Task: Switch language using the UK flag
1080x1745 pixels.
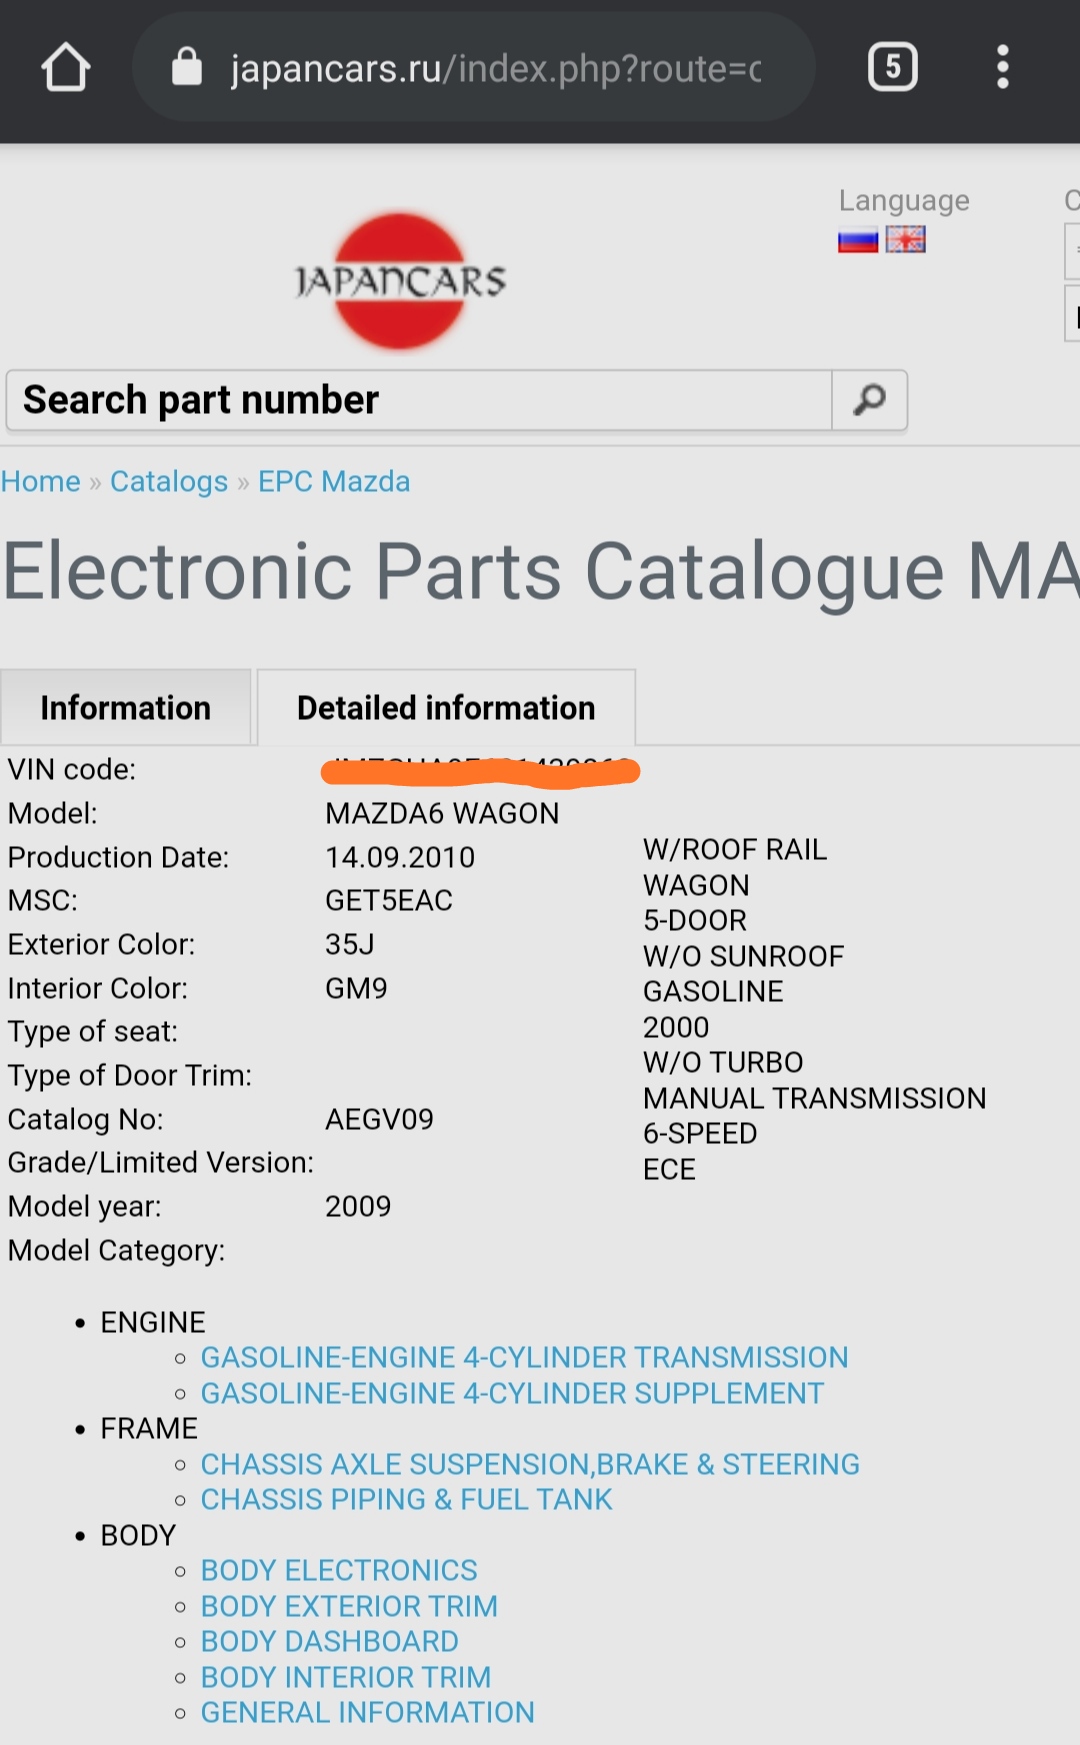Action: (x=905, y=240)
